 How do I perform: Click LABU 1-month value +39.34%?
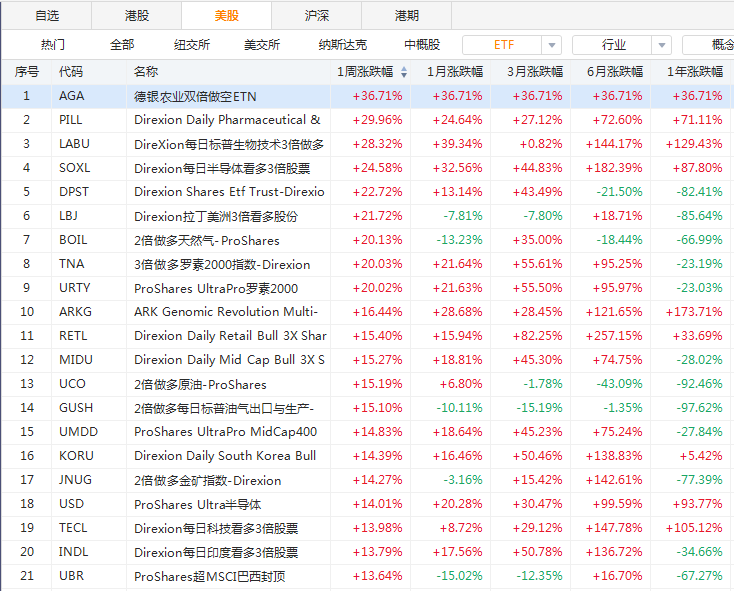tap(457, 144)
